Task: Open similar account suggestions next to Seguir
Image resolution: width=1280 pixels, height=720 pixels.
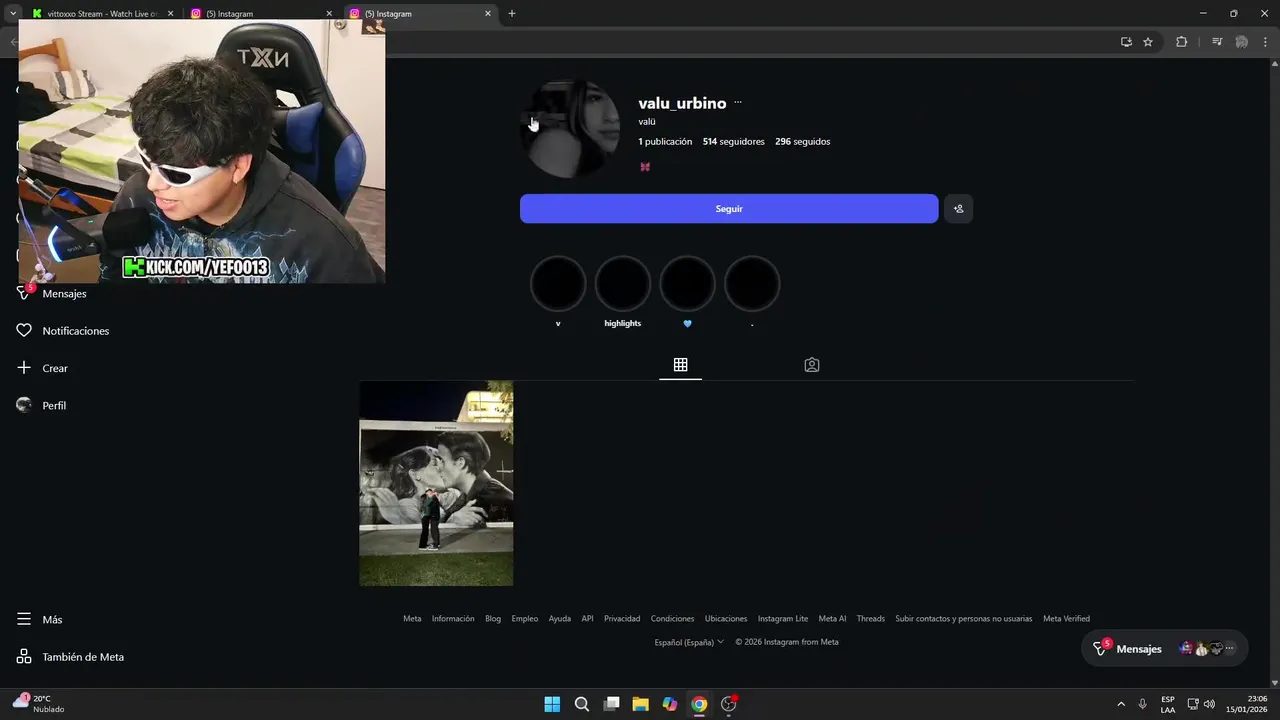Action: tap(958, 209)
